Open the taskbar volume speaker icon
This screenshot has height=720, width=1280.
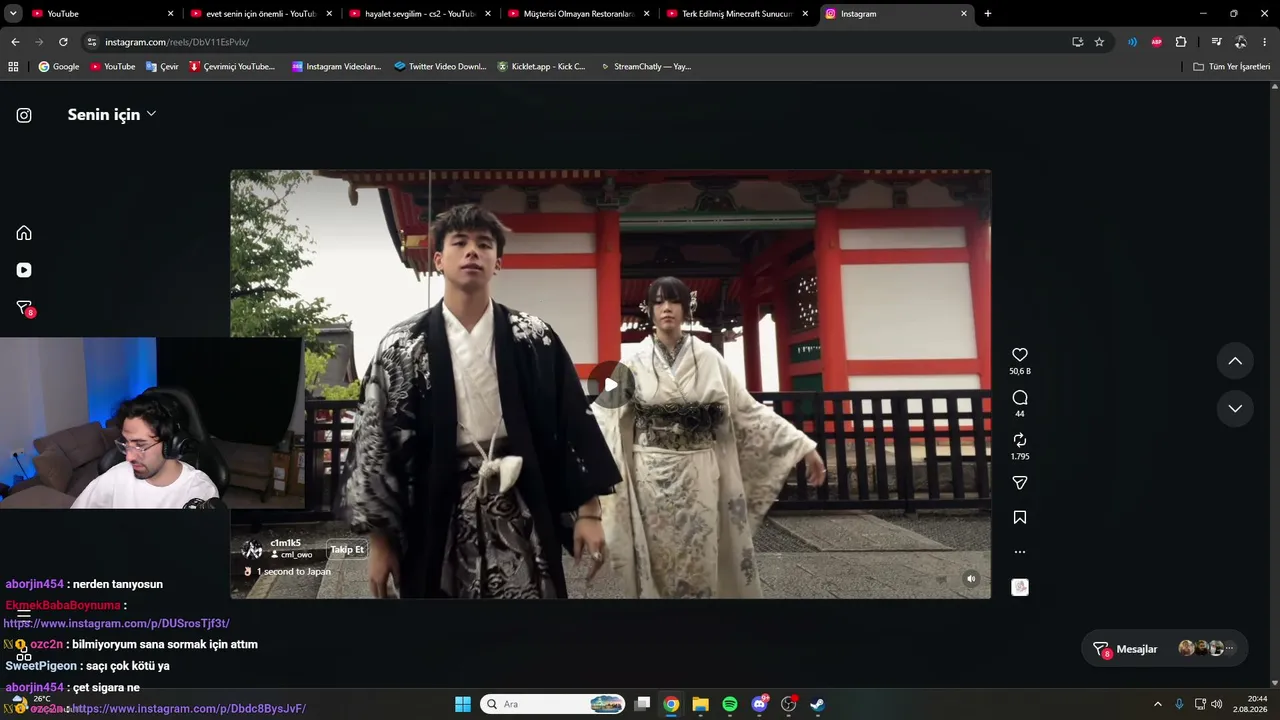tap(1216, 704)
